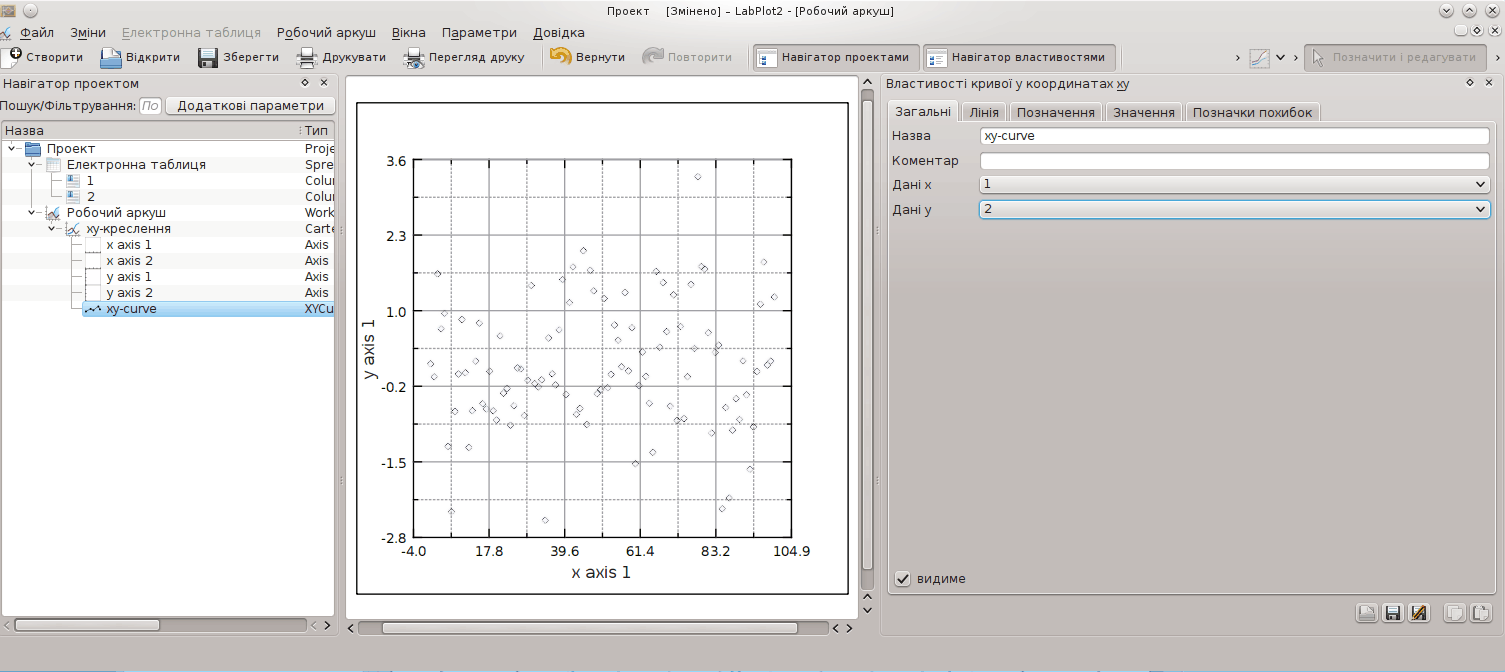The height and width of the screenshot is (672, 1505).
Task: Save the project via the Зберегти icon
Action: pos(207,57)
